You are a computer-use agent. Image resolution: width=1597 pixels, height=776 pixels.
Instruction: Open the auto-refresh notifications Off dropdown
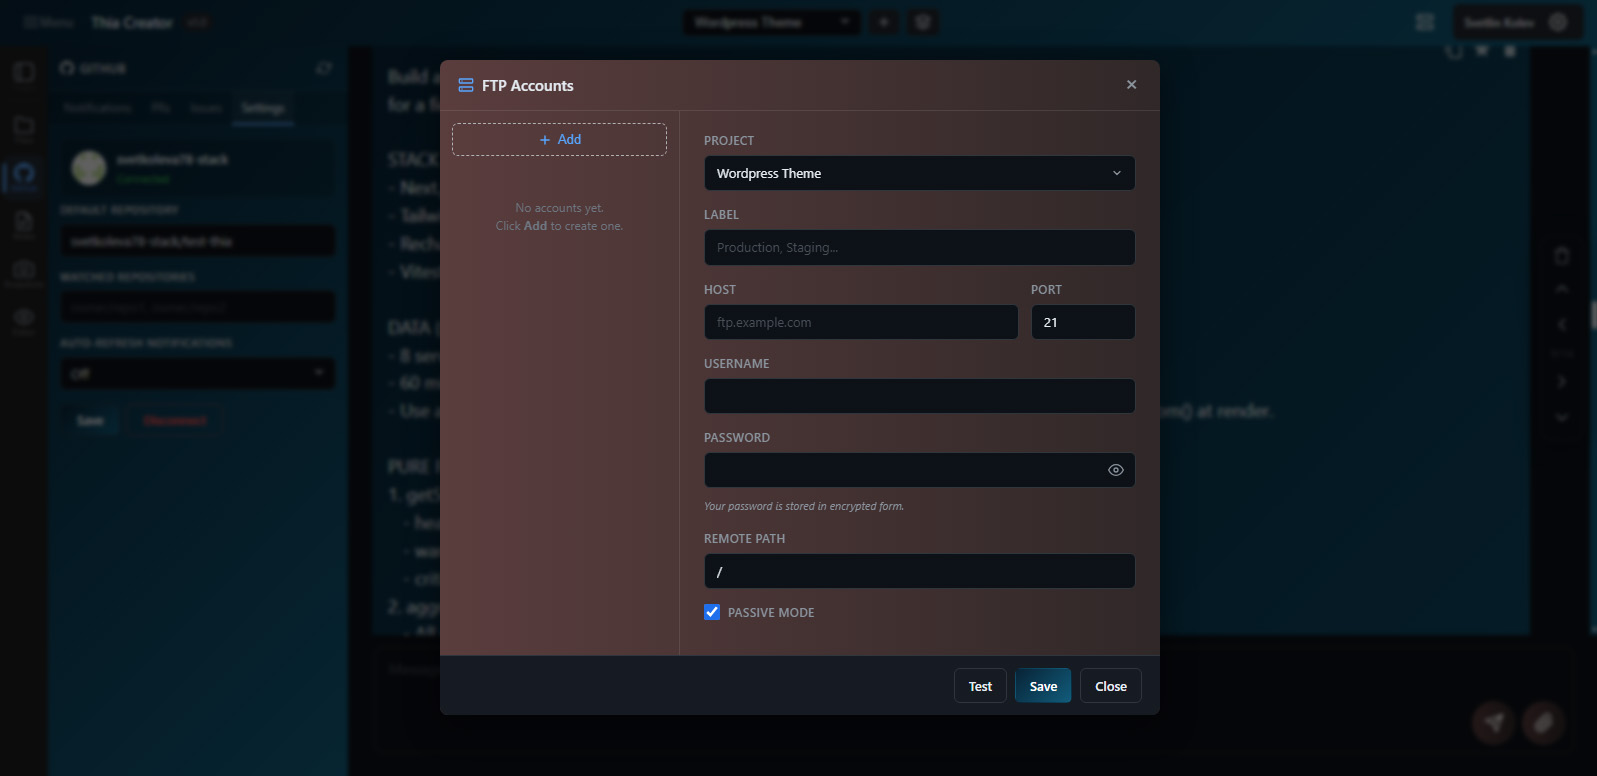click(x=198, y=373)
